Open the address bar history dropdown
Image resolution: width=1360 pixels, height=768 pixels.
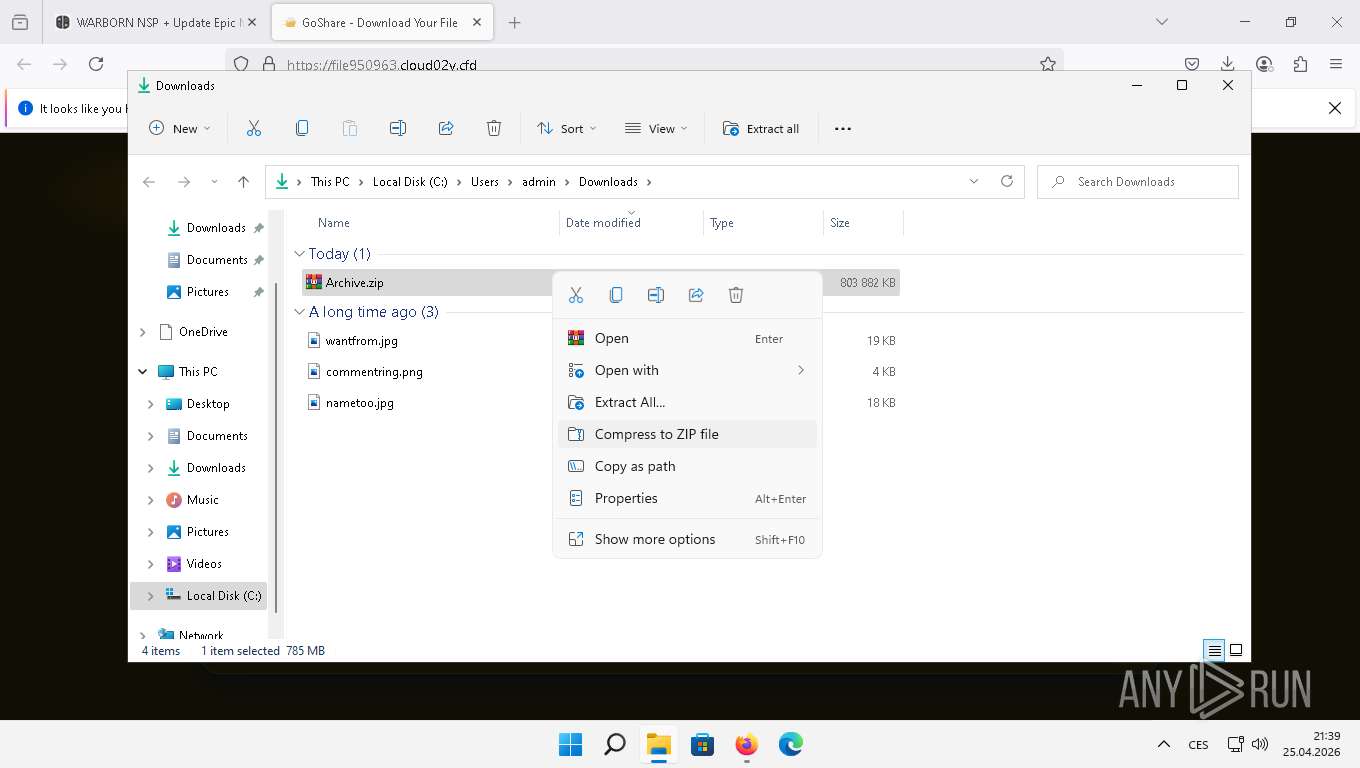[974, 181]
